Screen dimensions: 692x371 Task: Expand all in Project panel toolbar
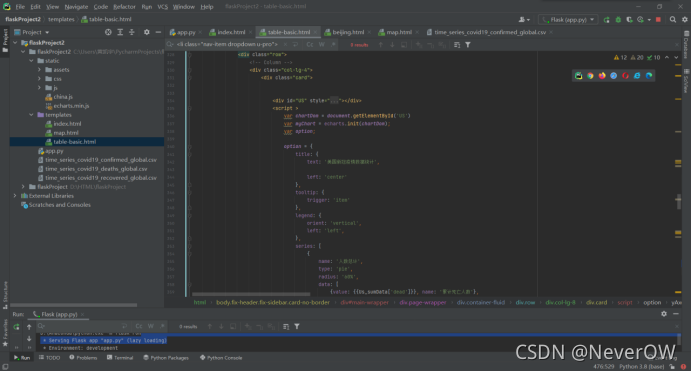pyautogui.click(x=120, y=32)
